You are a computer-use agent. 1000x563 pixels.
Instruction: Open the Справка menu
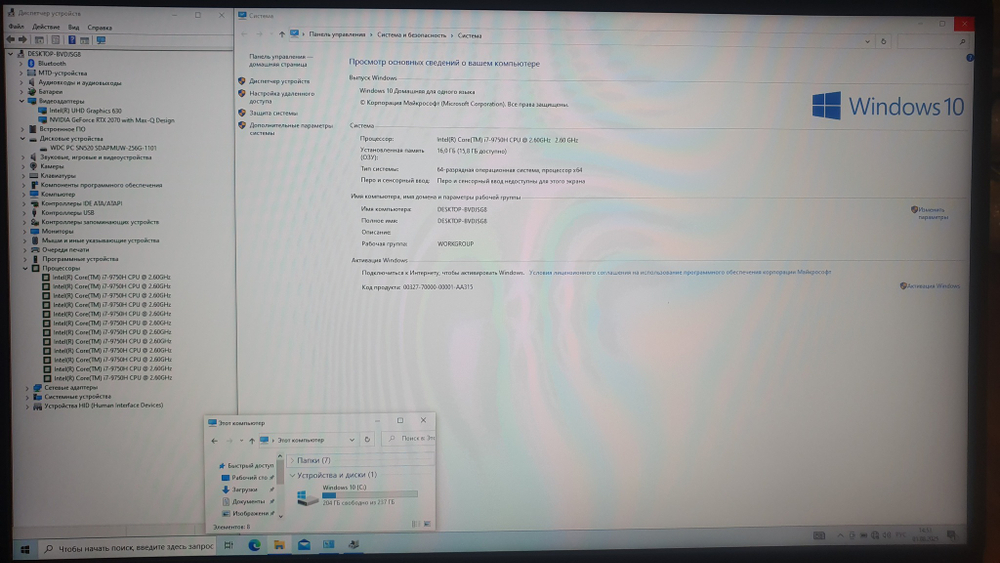coord(99,27)
